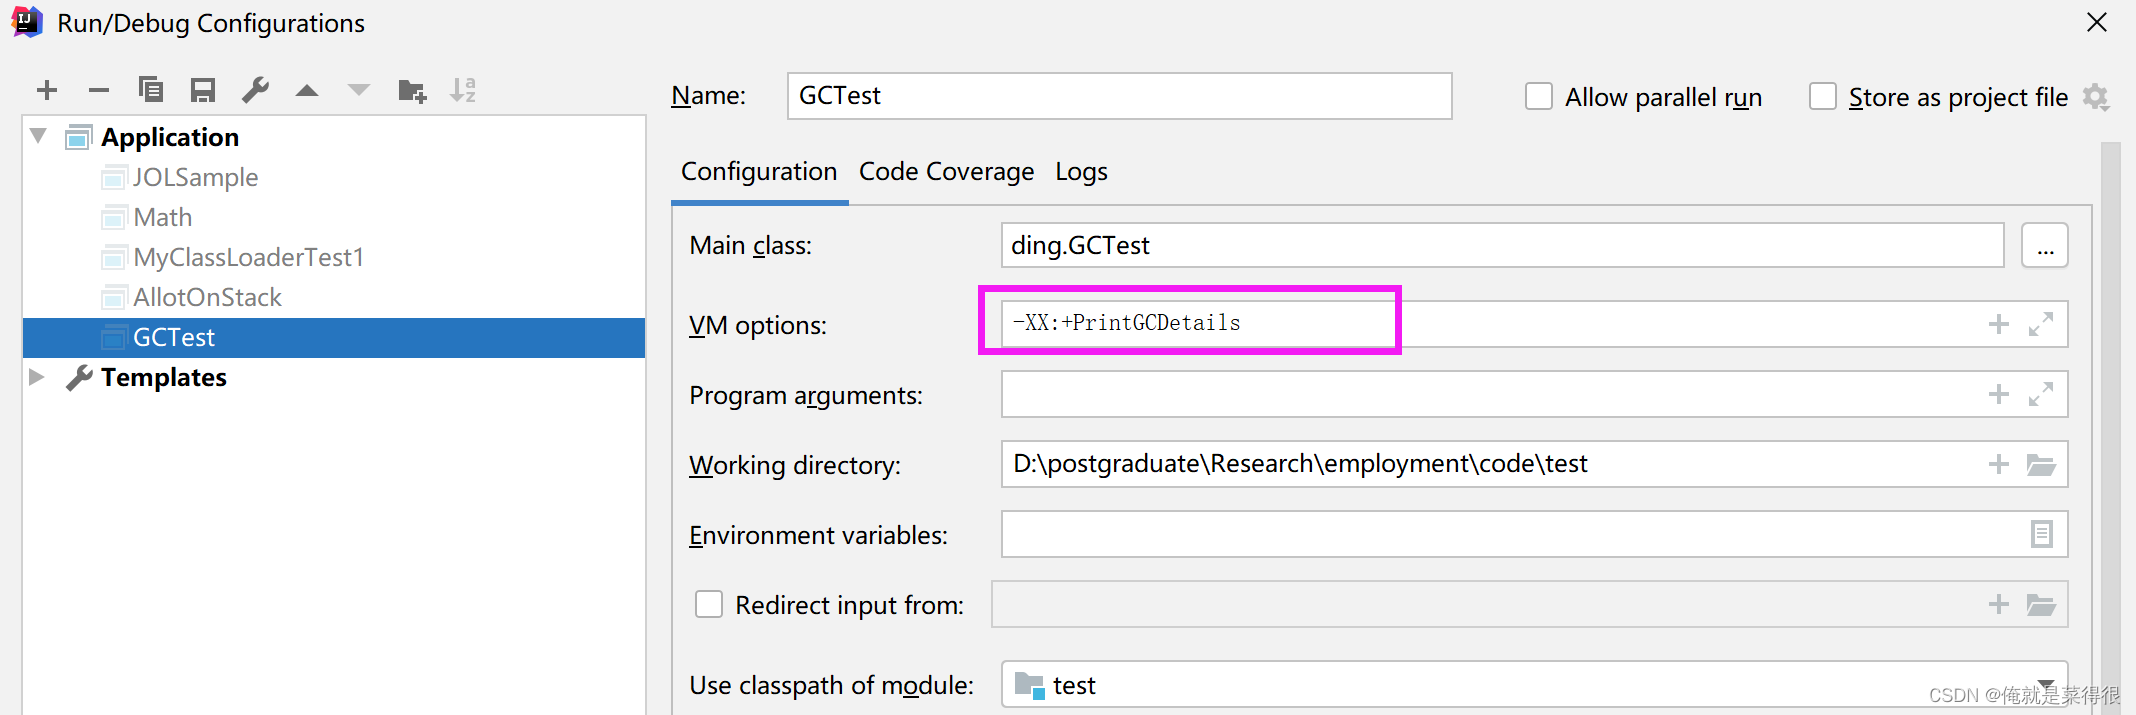Click the Add New Configuration plus icon
Viewport: 2136px width, 715px height.
pyautogui.click(x=47, y=91)
